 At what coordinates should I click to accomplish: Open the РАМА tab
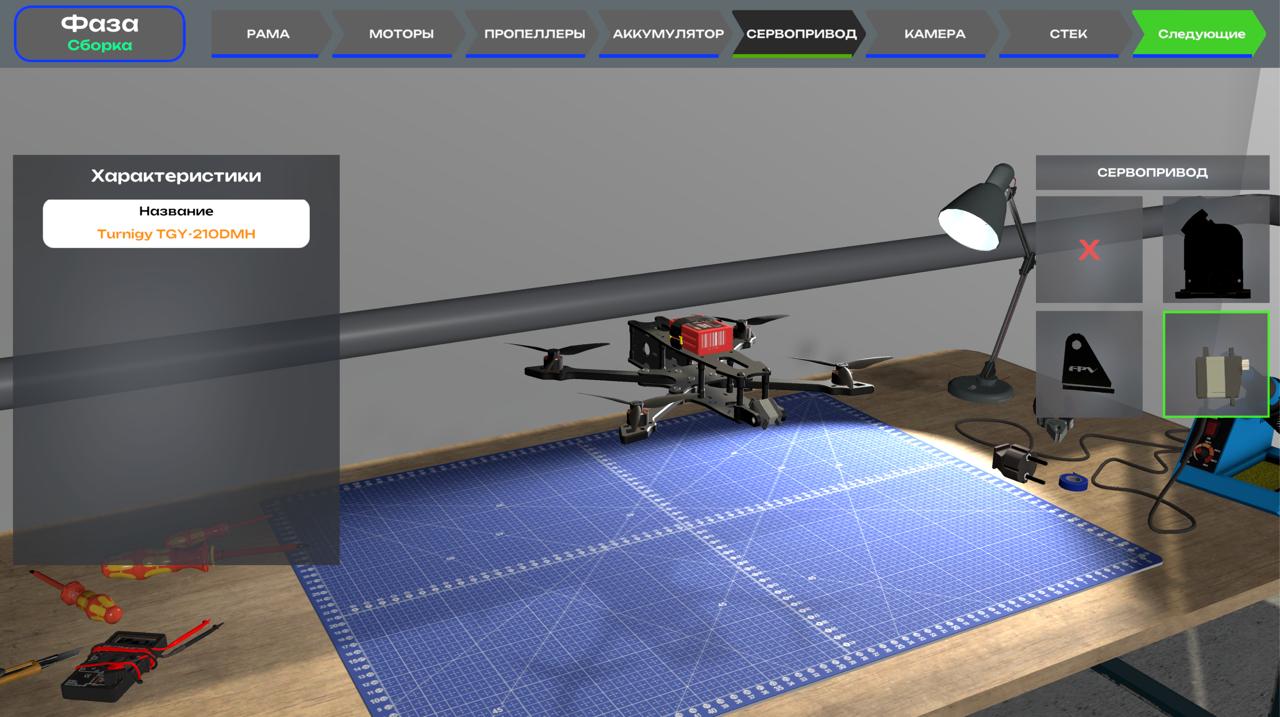(x=268, y=34)
